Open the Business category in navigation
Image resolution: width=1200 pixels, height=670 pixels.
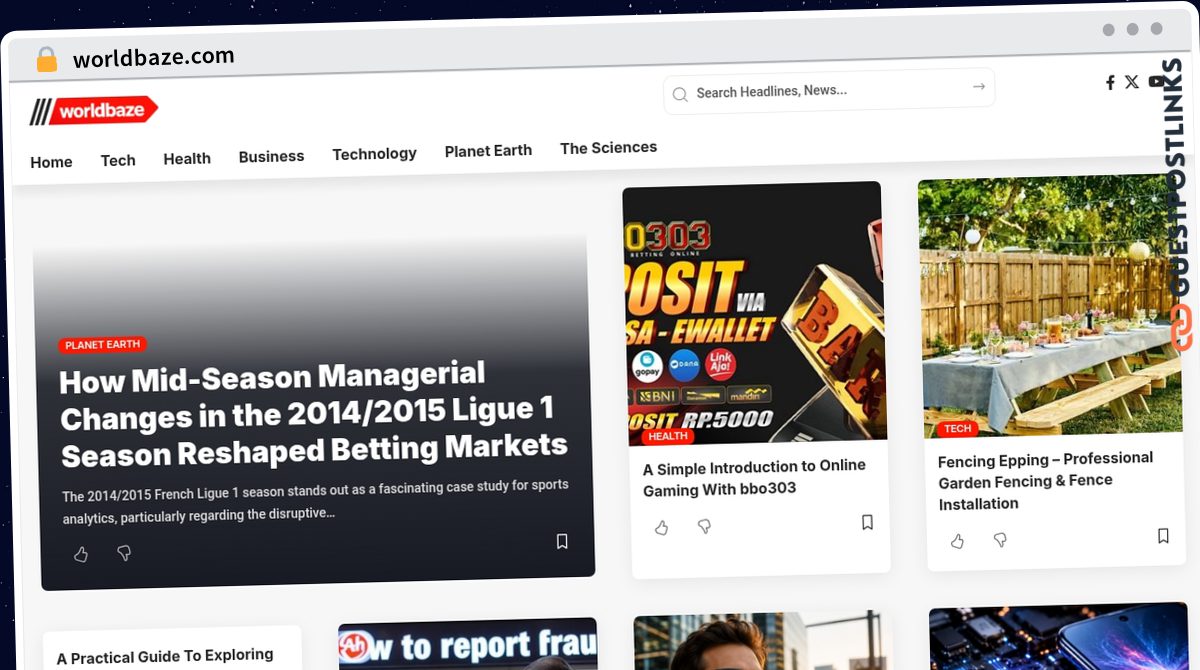click(271, 156)
